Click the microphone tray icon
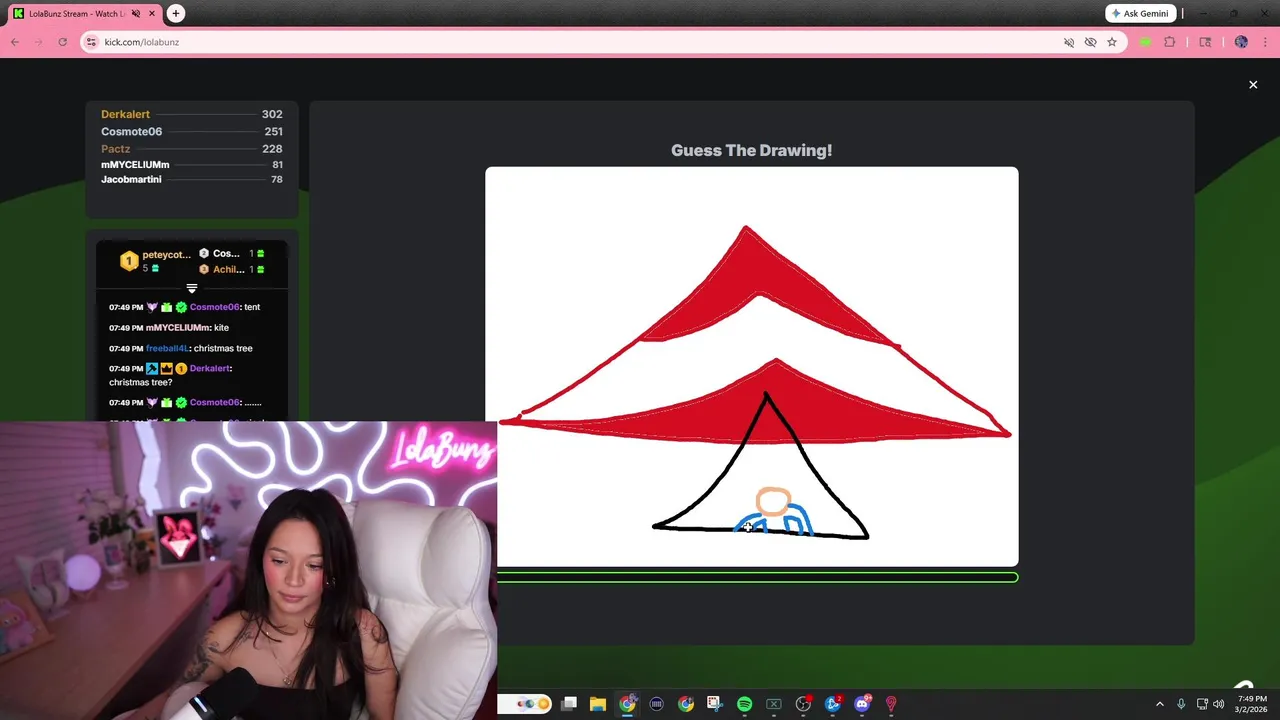The height and width of the screenshot is (720, 1280). 1181,704
